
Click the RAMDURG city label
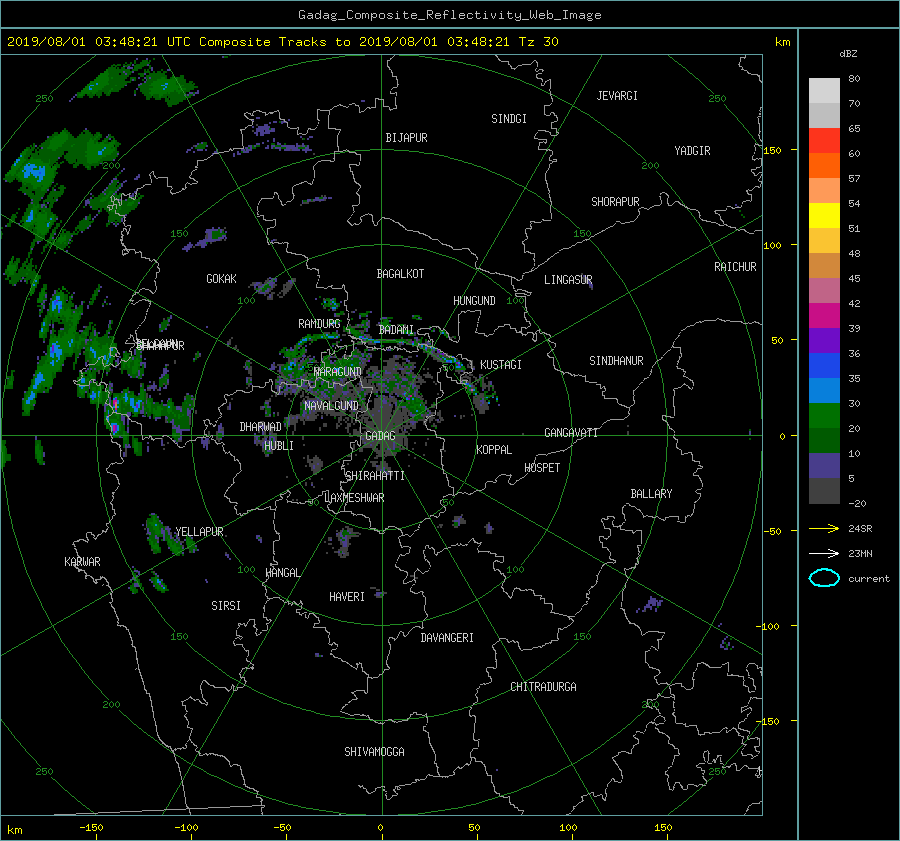coord(319,324)
